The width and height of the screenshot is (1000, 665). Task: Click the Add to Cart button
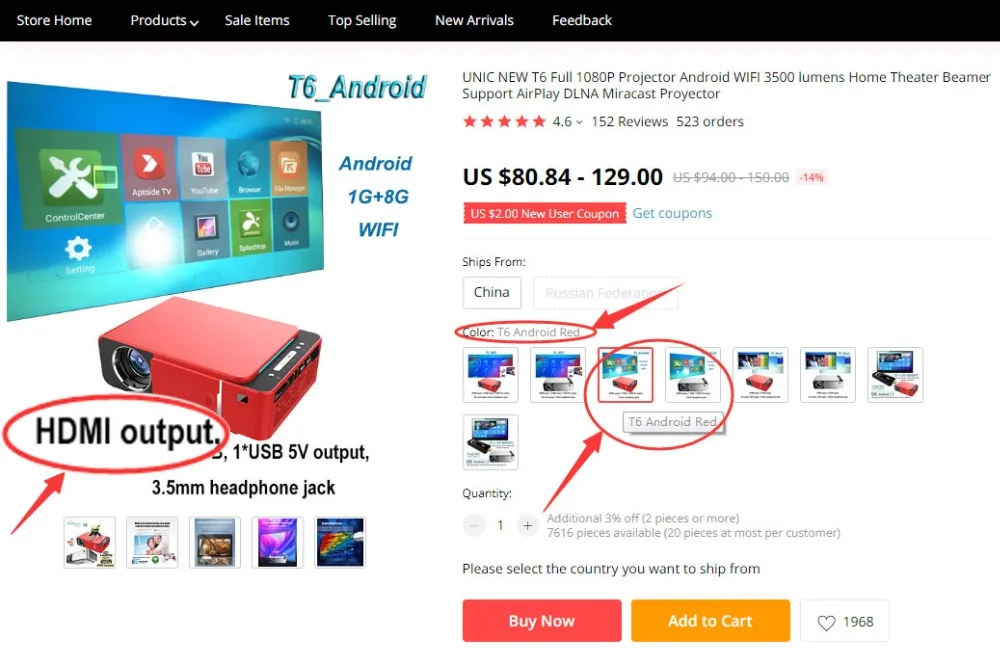(x=710, y=620)
